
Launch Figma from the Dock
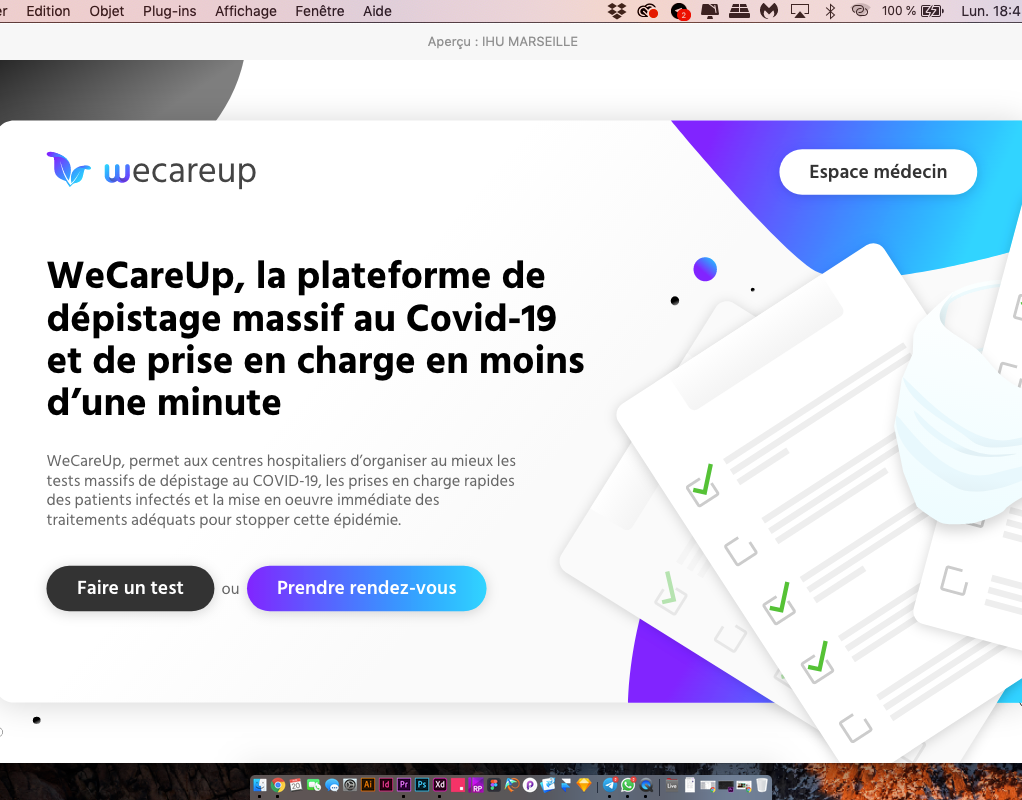tap(494, 785)
